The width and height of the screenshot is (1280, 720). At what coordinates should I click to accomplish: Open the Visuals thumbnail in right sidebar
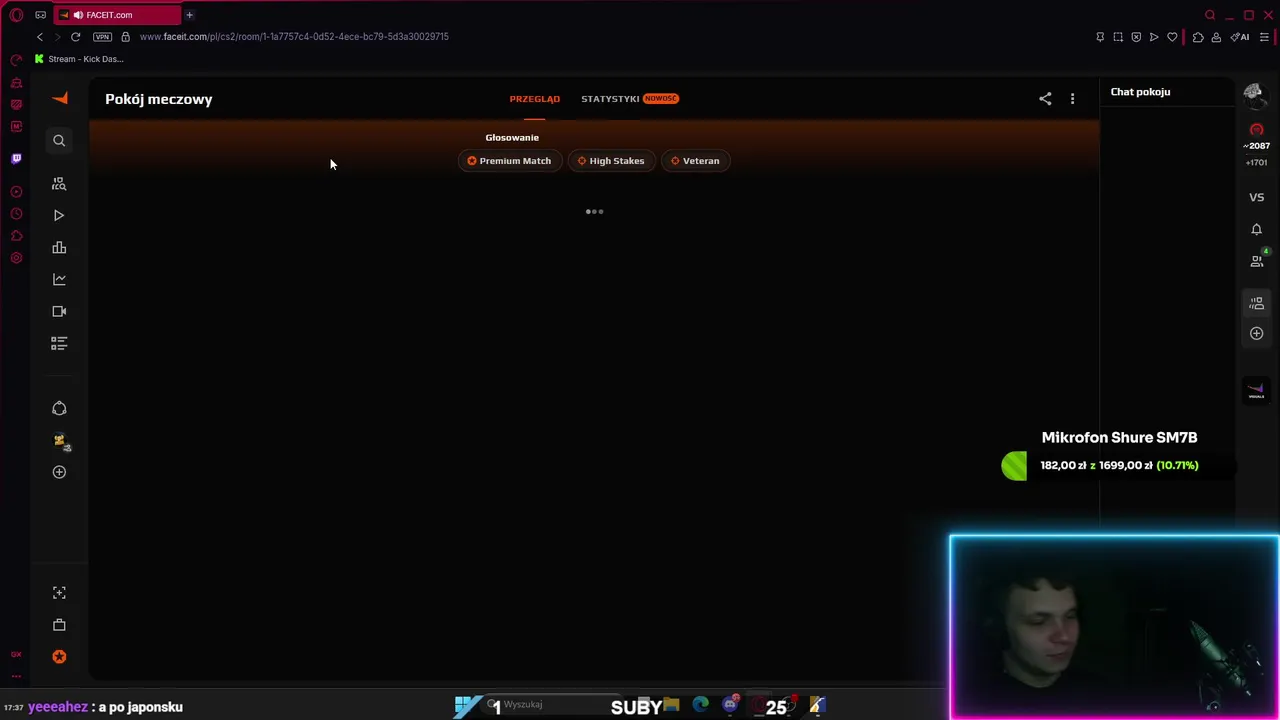tap(1257, 391)
